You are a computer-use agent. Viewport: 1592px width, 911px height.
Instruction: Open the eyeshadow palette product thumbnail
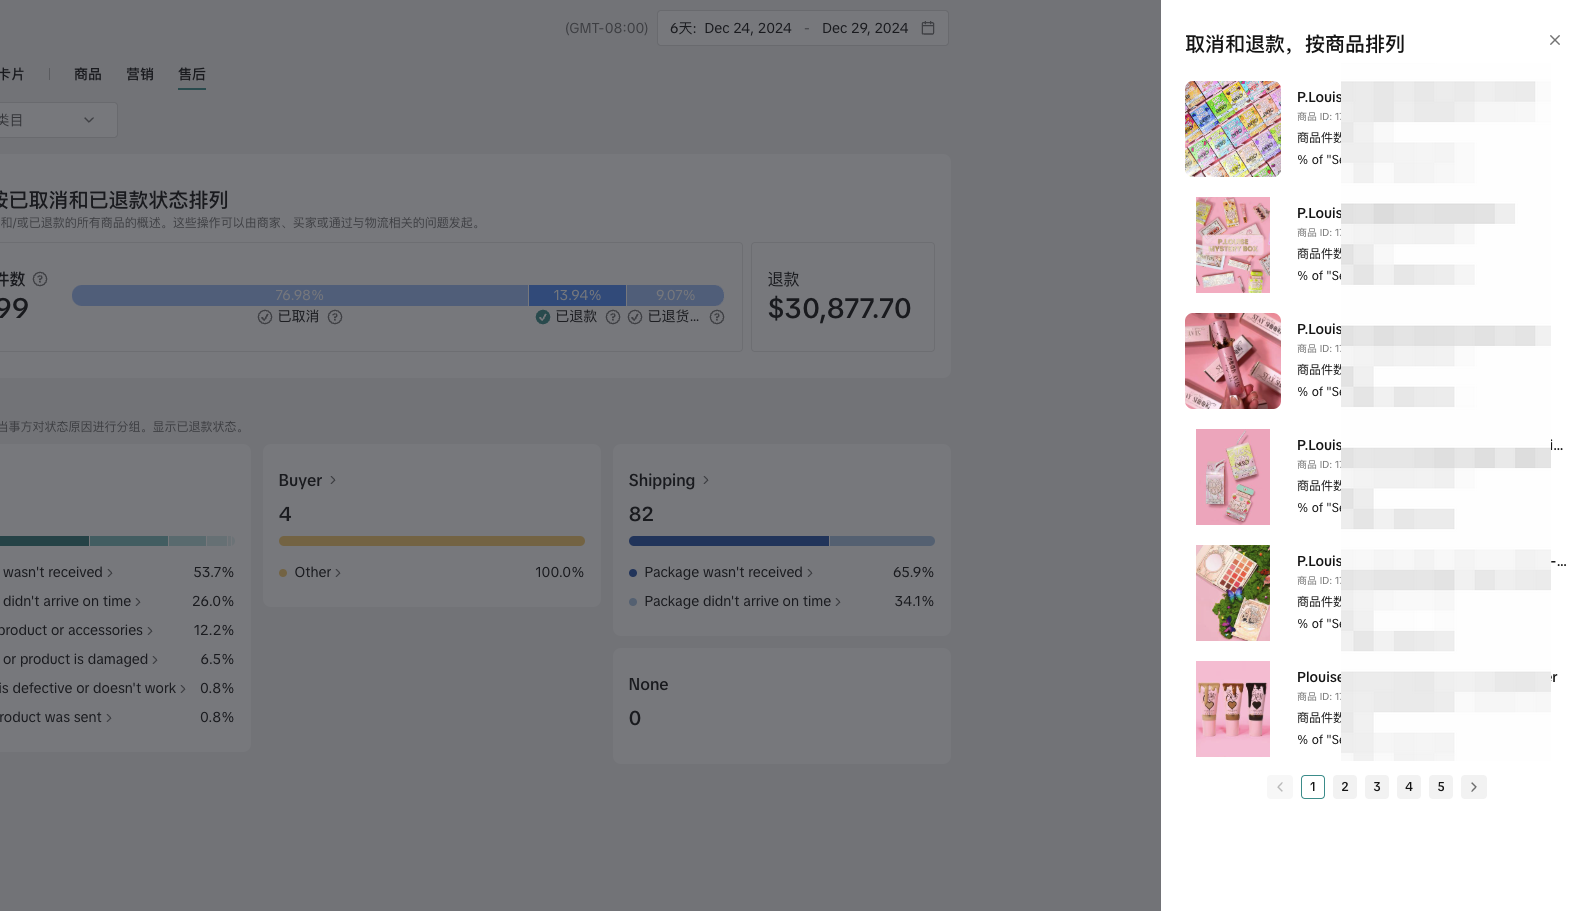click(1233, 593)
